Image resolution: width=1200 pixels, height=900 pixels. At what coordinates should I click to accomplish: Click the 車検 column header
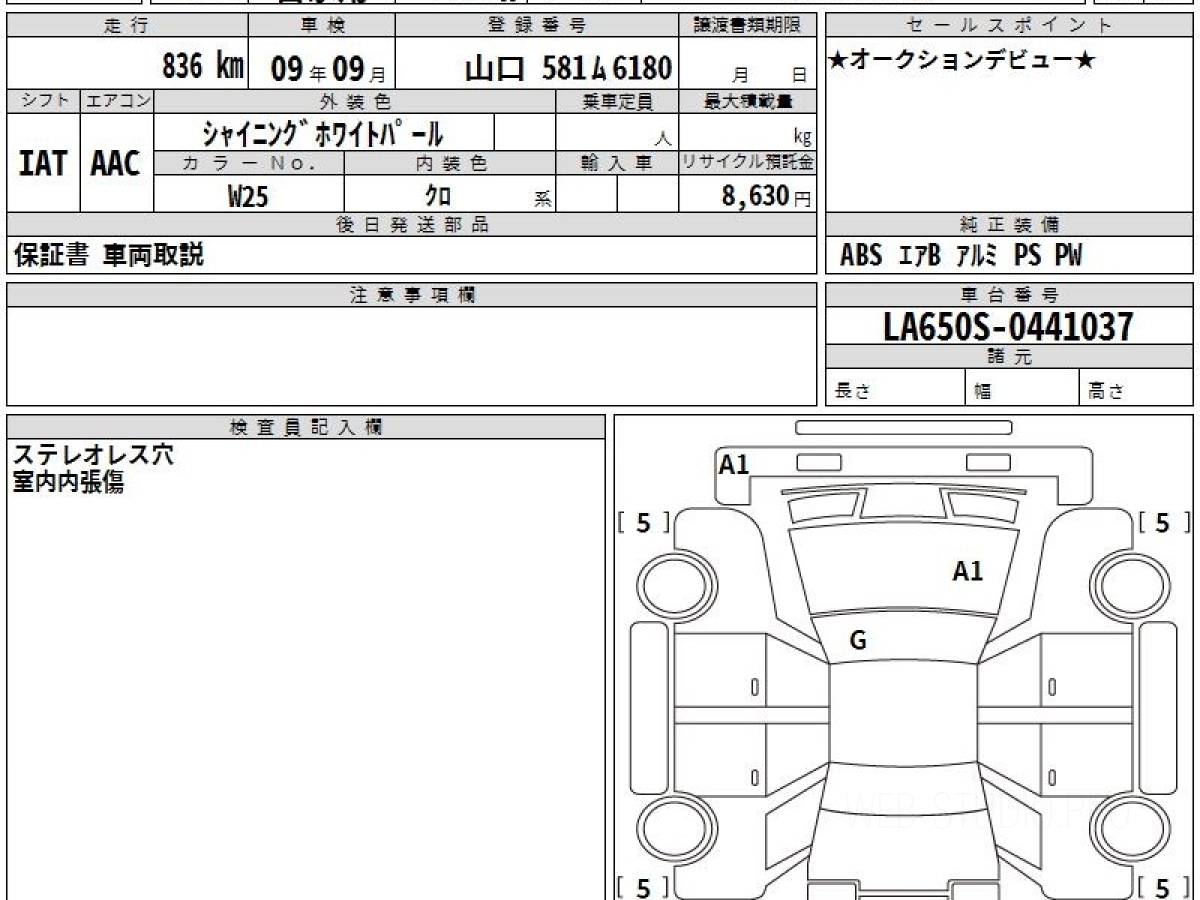(x=321, y=26)
